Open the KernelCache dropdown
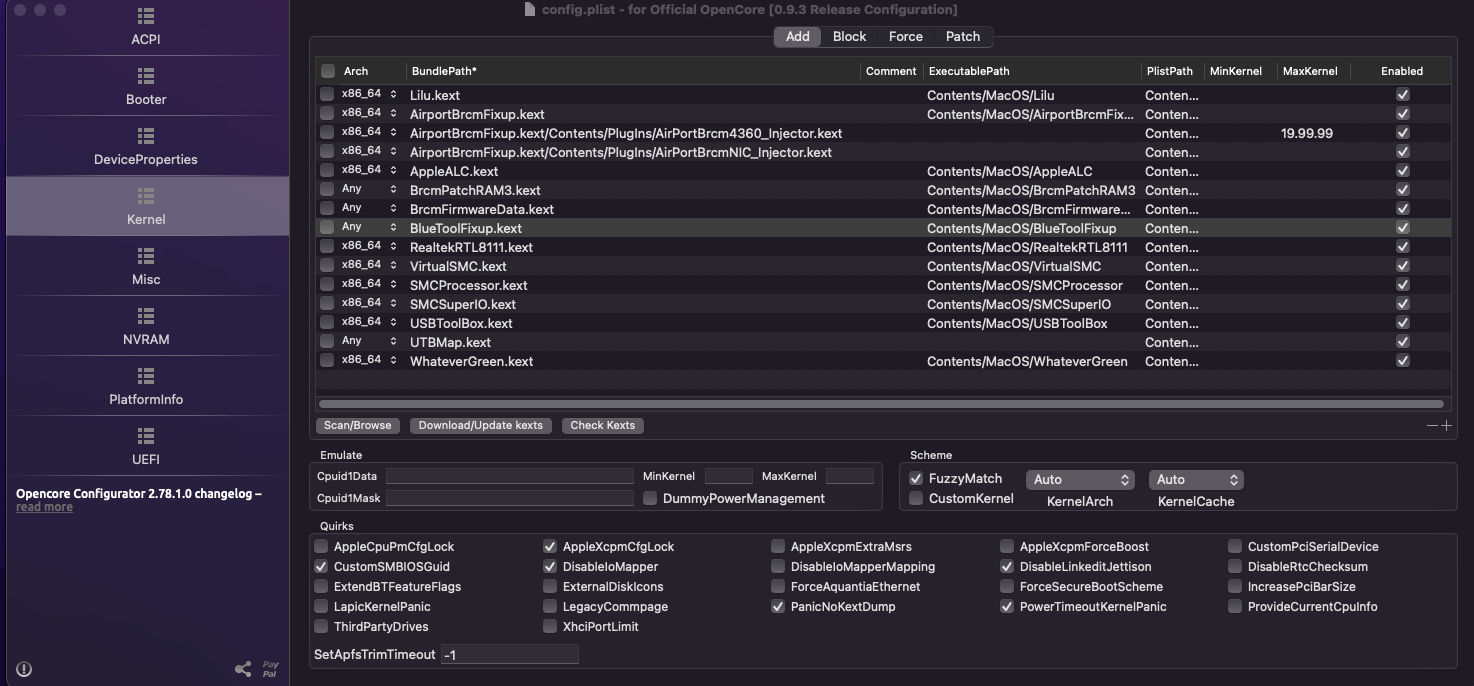1474x686 pixels. (x=1196, y=480)
